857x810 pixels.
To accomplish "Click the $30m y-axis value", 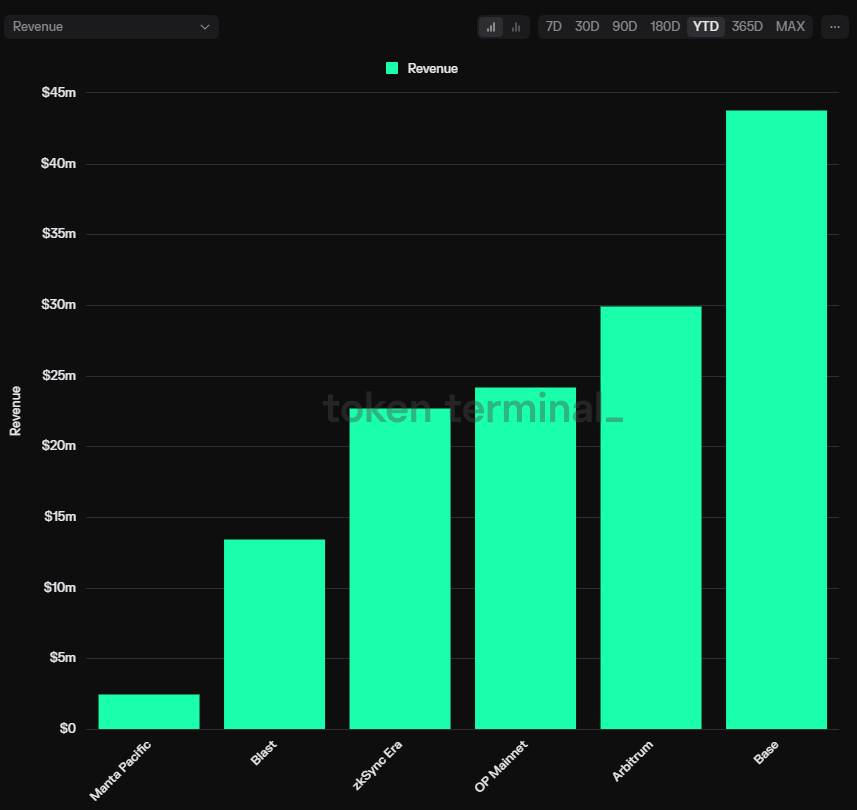I will pyautogui.click(x=58, y=304).
